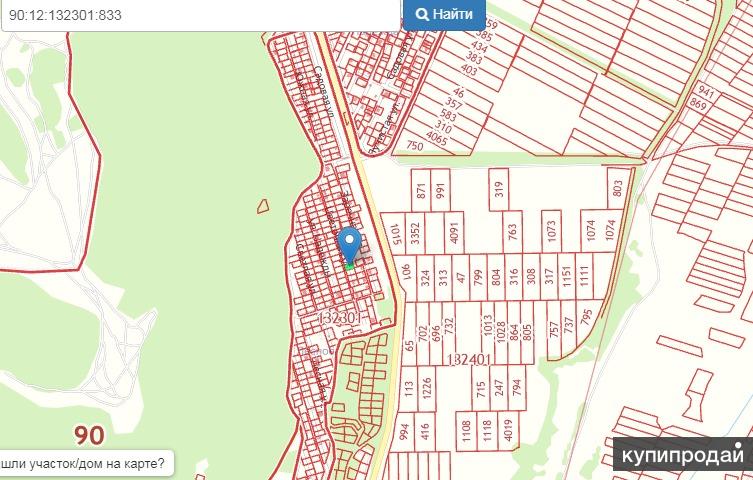This screenshot has width=753, height=480.
Task: Select land parcel numbered 4019
Action: [509, 430]
